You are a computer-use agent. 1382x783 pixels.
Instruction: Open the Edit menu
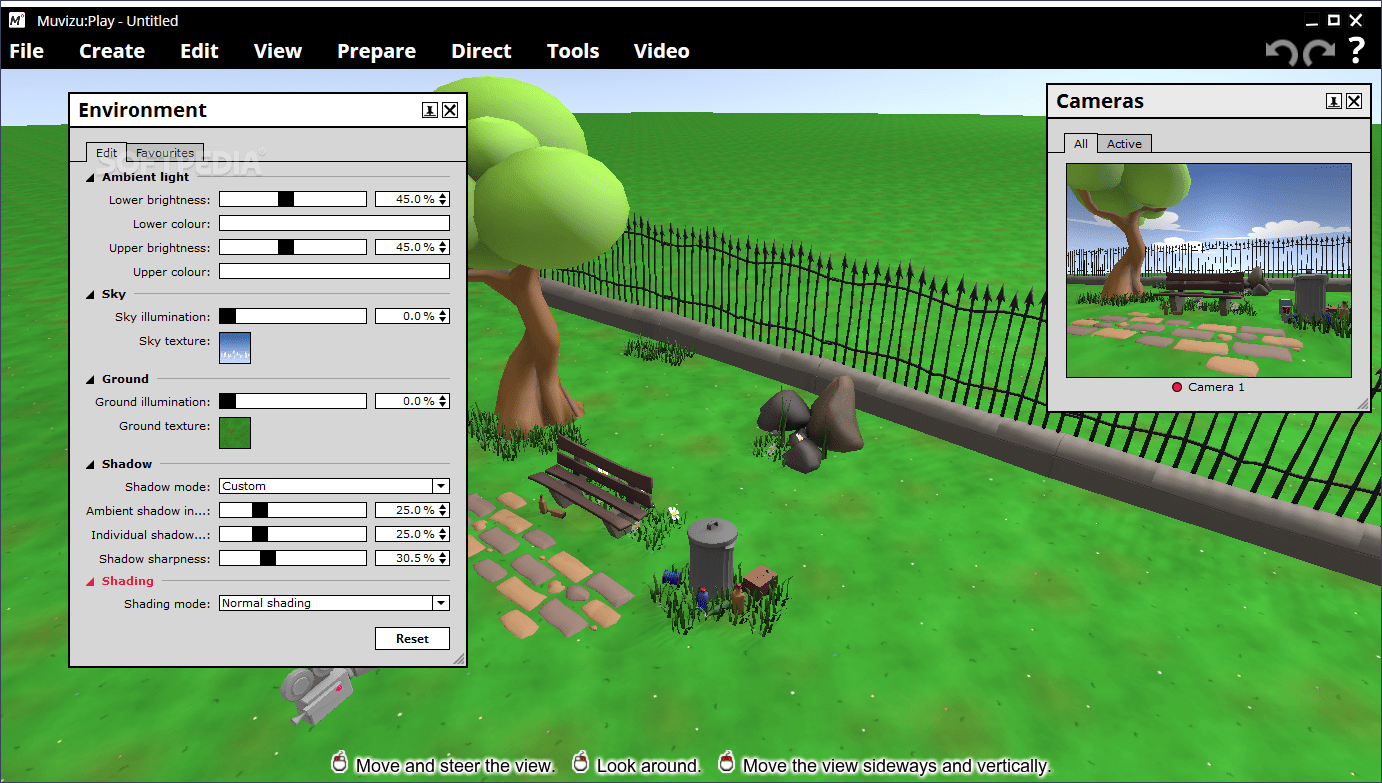(x=199, y=51)
